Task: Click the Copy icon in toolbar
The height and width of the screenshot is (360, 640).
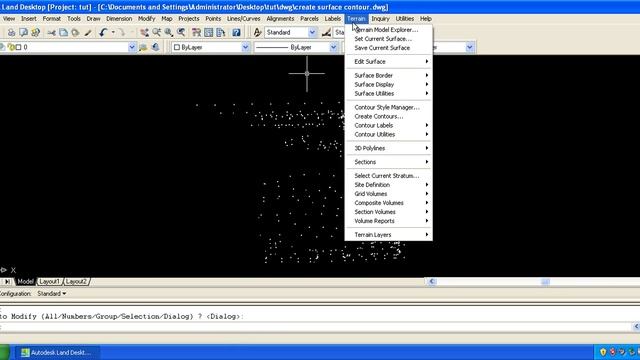Action: (x=63, y=33)
